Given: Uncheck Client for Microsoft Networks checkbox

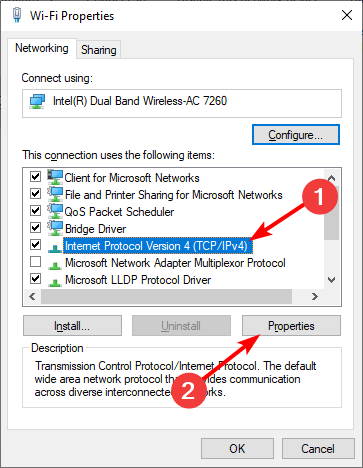Looking at the screenshot, I should [x=35, y=176].
